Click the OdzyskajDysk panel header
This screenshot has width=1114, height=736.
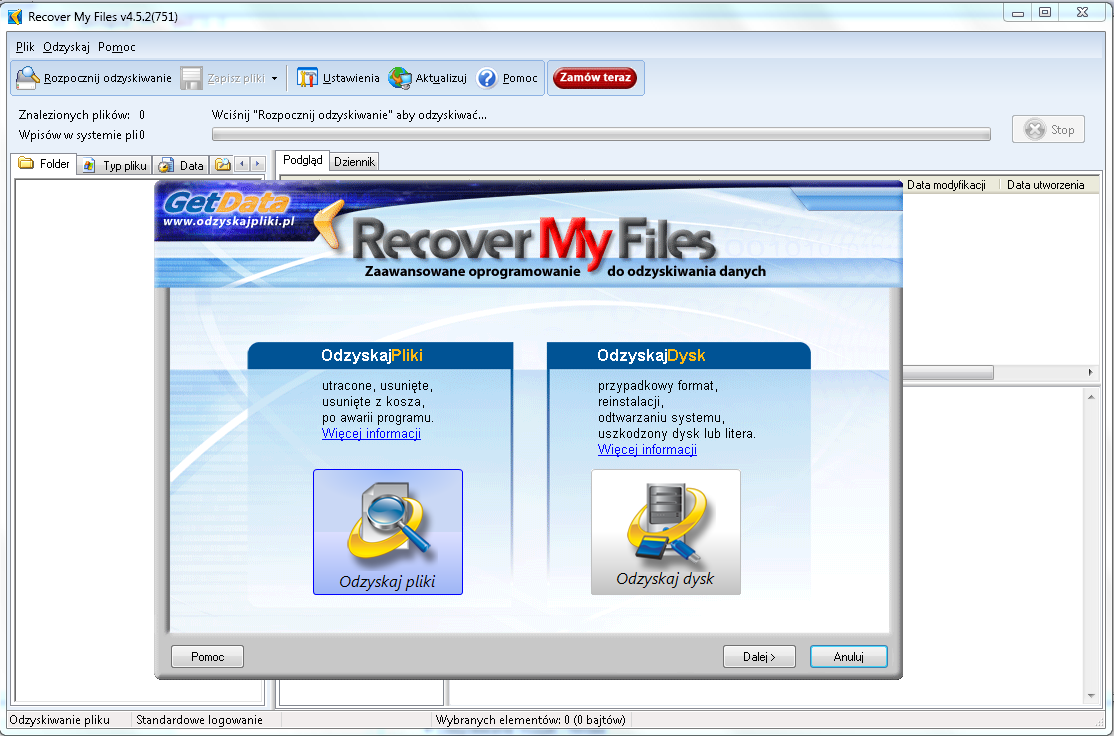(678, 355)
